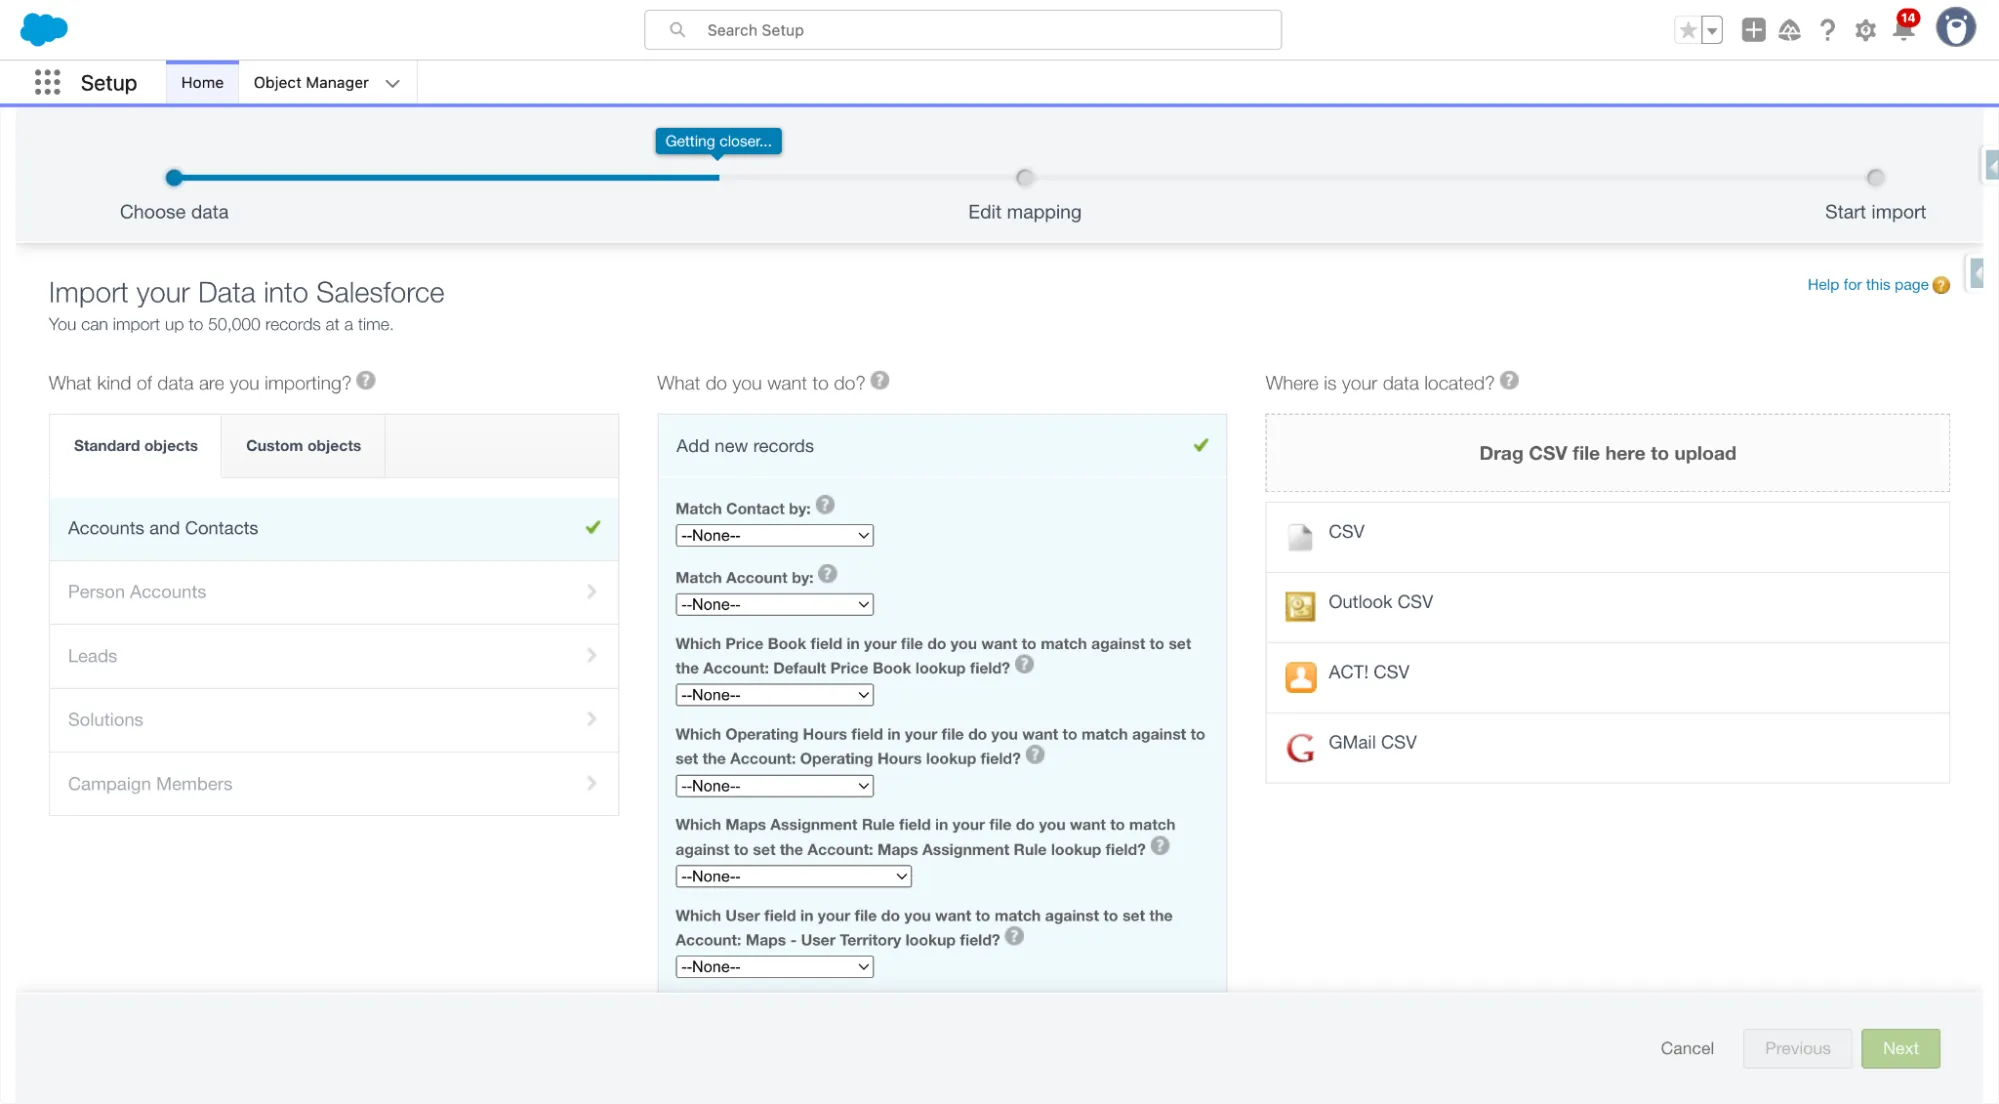Open the Help for this page link
Viewport: 1999px width, 1104px height.
1867,285
